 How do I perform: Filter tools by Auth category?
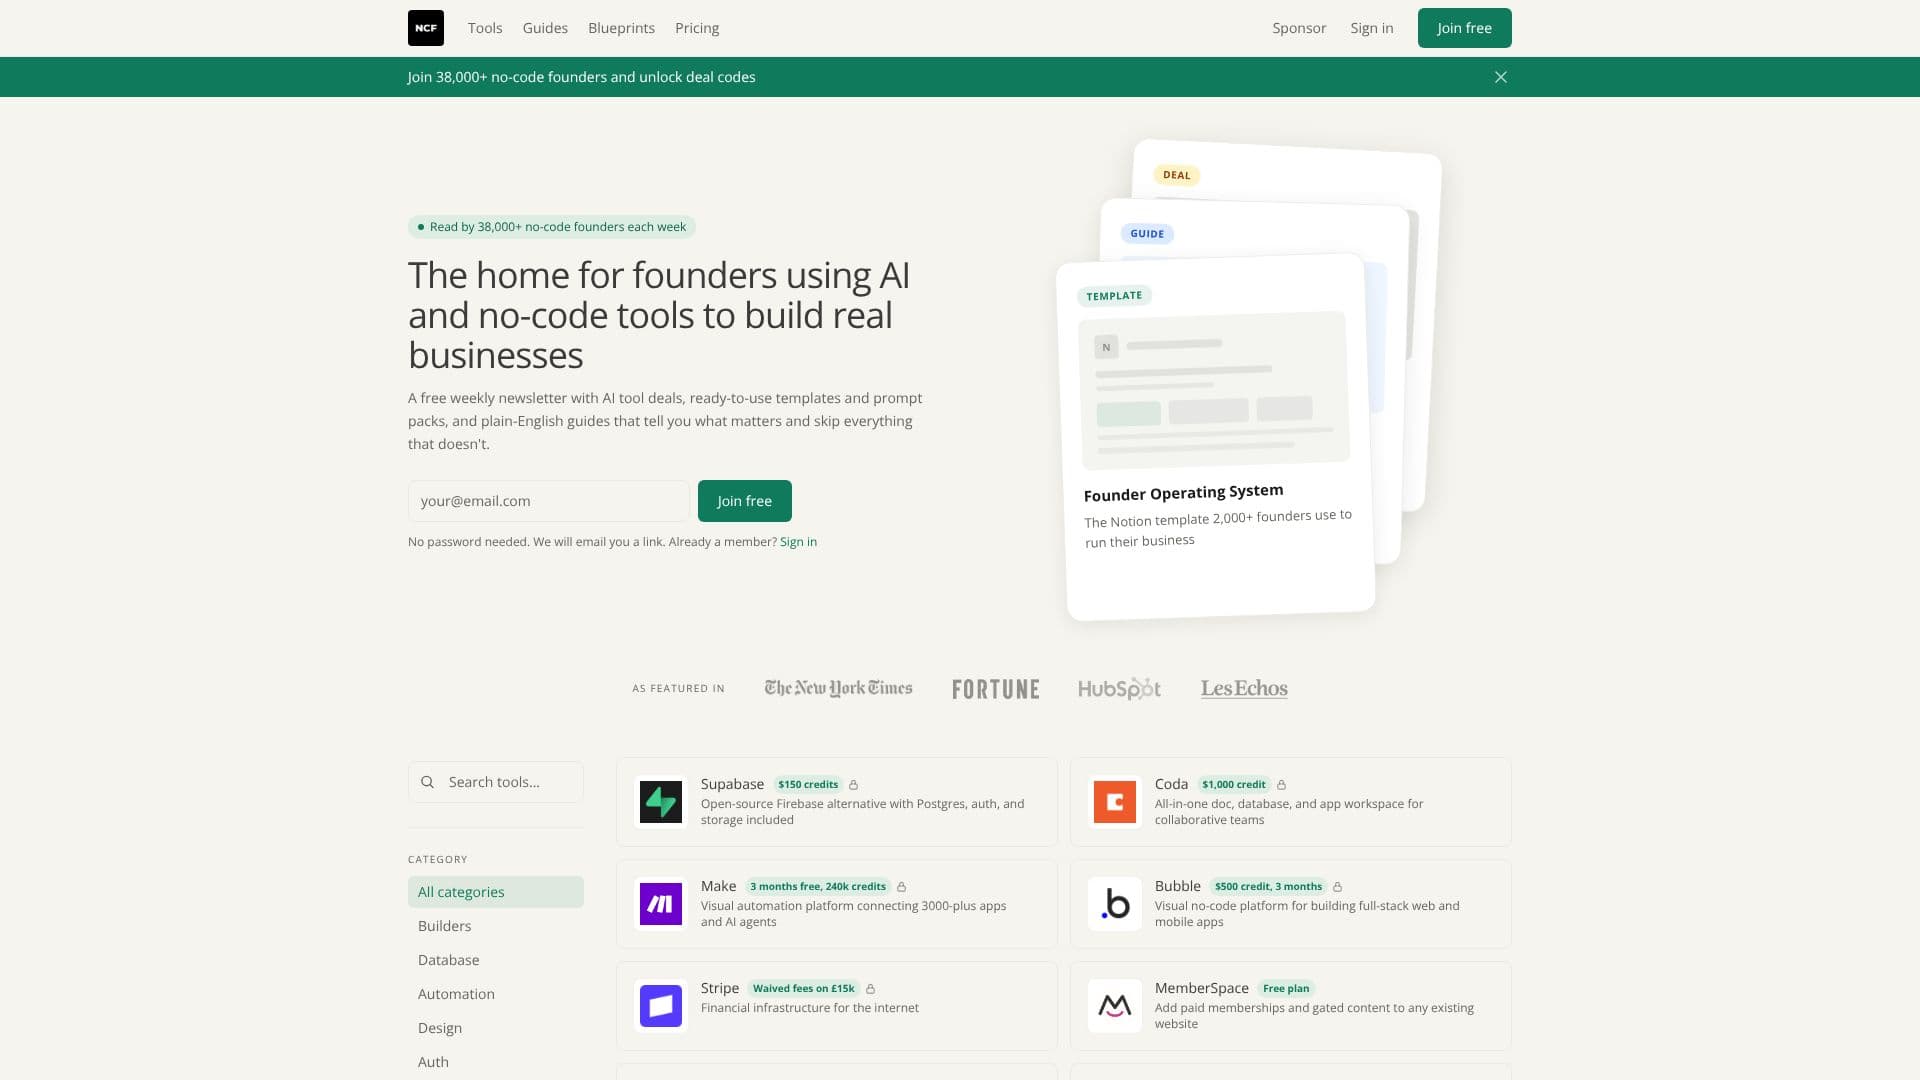tap(496, 1062)
